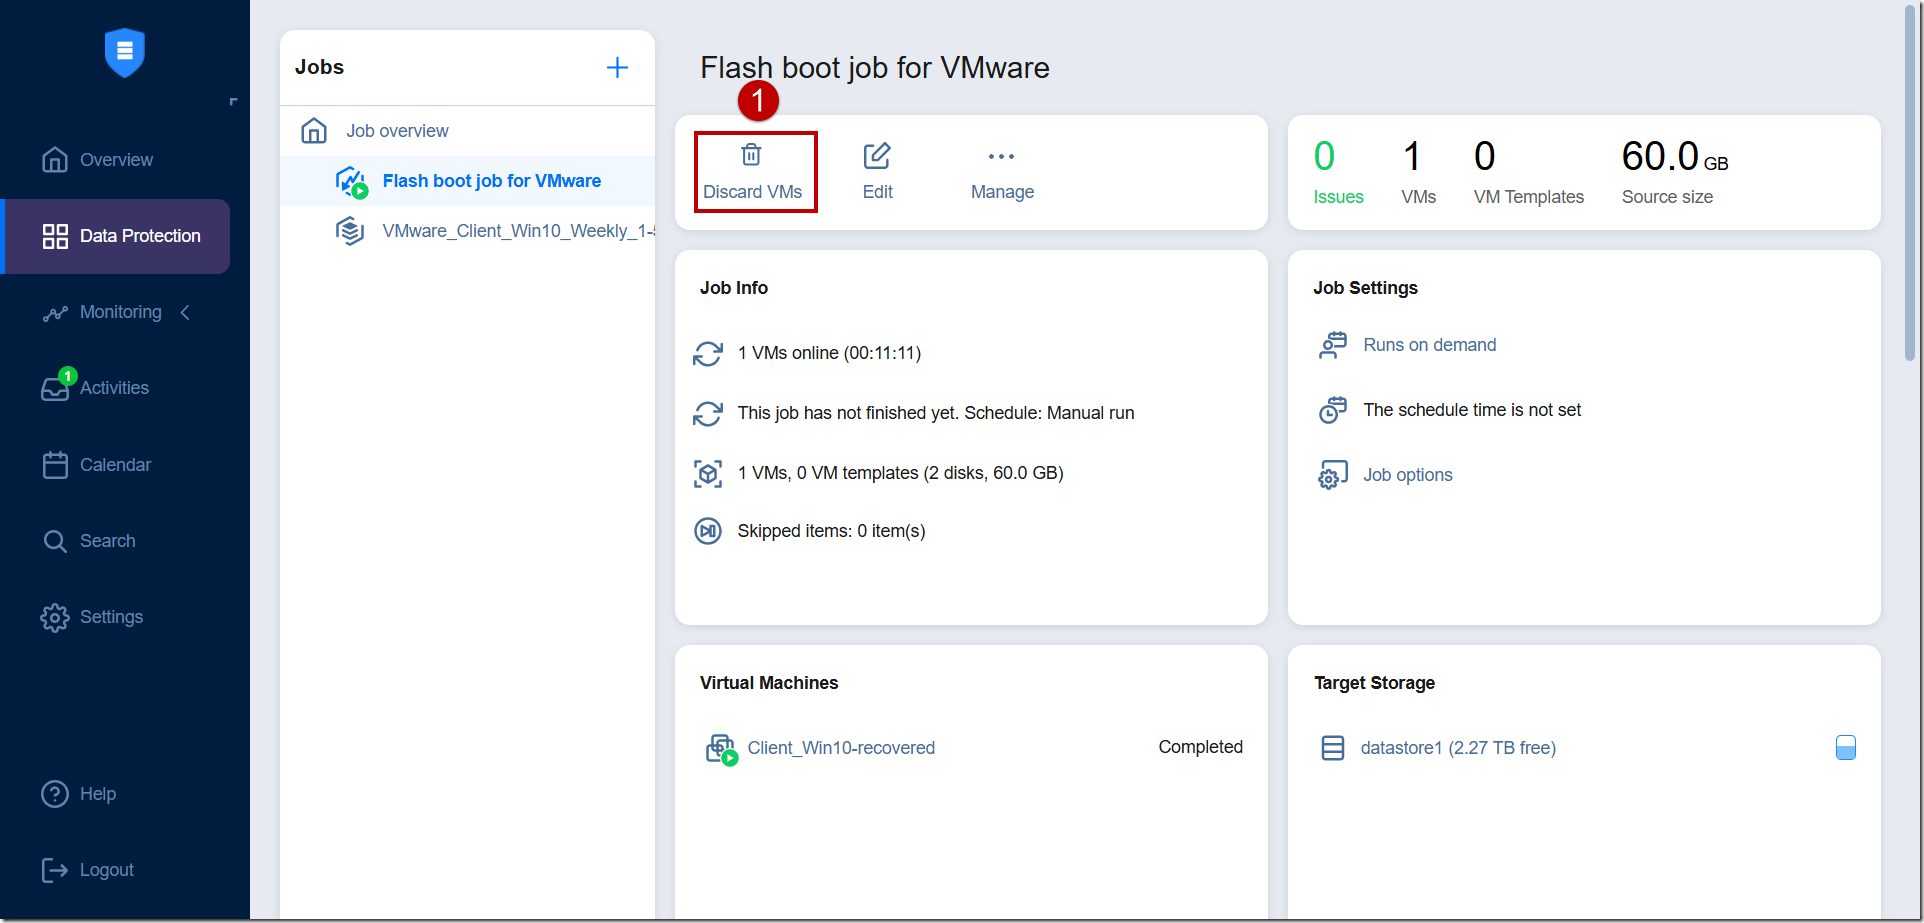
Task: Click the page vertical scrollbar
Action: (x=1910, y=185)
